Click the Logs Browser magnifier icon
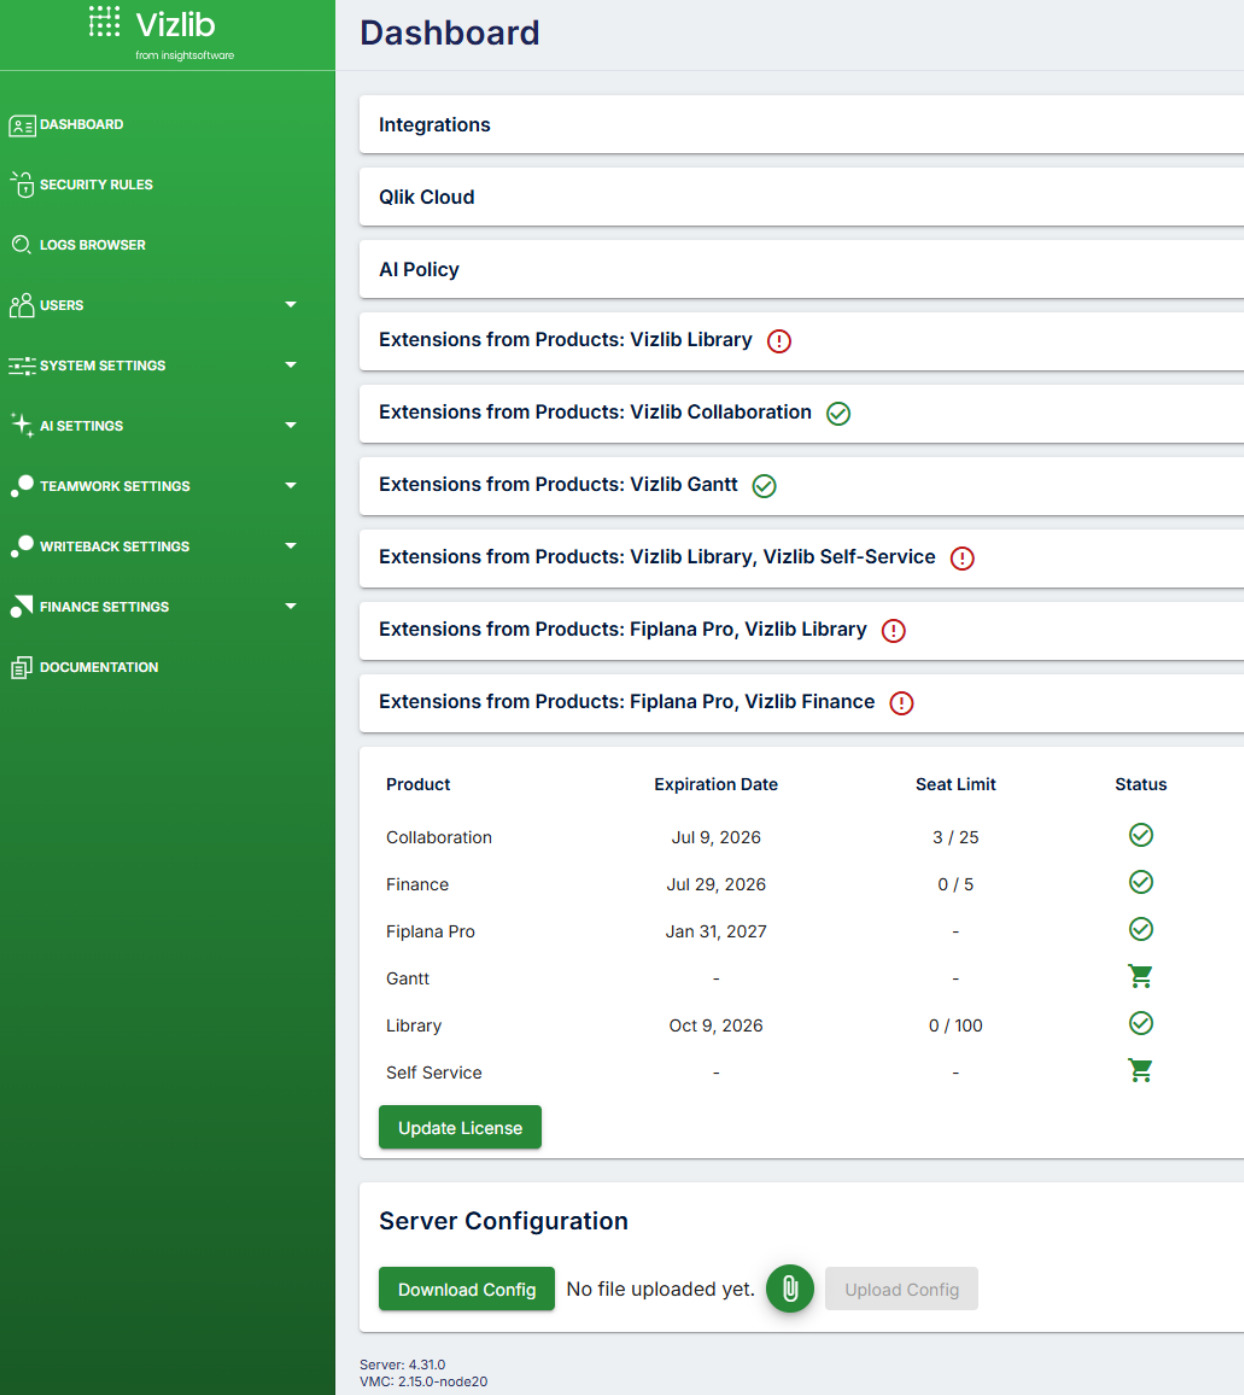1244x1395 pixels. click(21, 244)
